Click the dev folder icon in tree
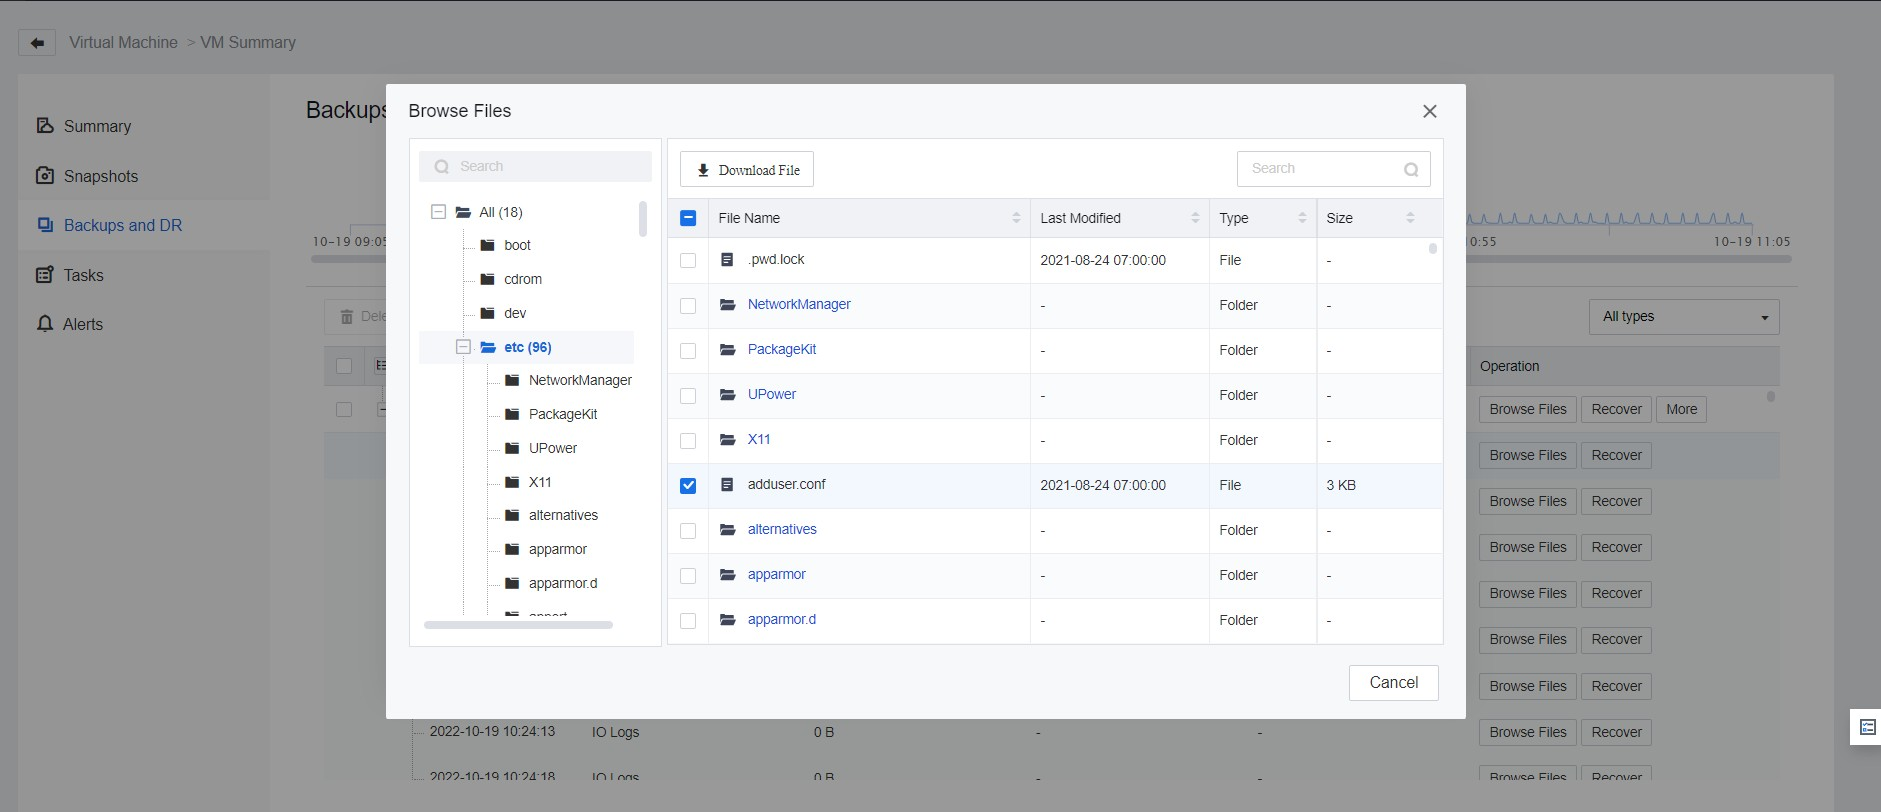Viewport: 1881px width, 812px height. (x=488, y=313)
